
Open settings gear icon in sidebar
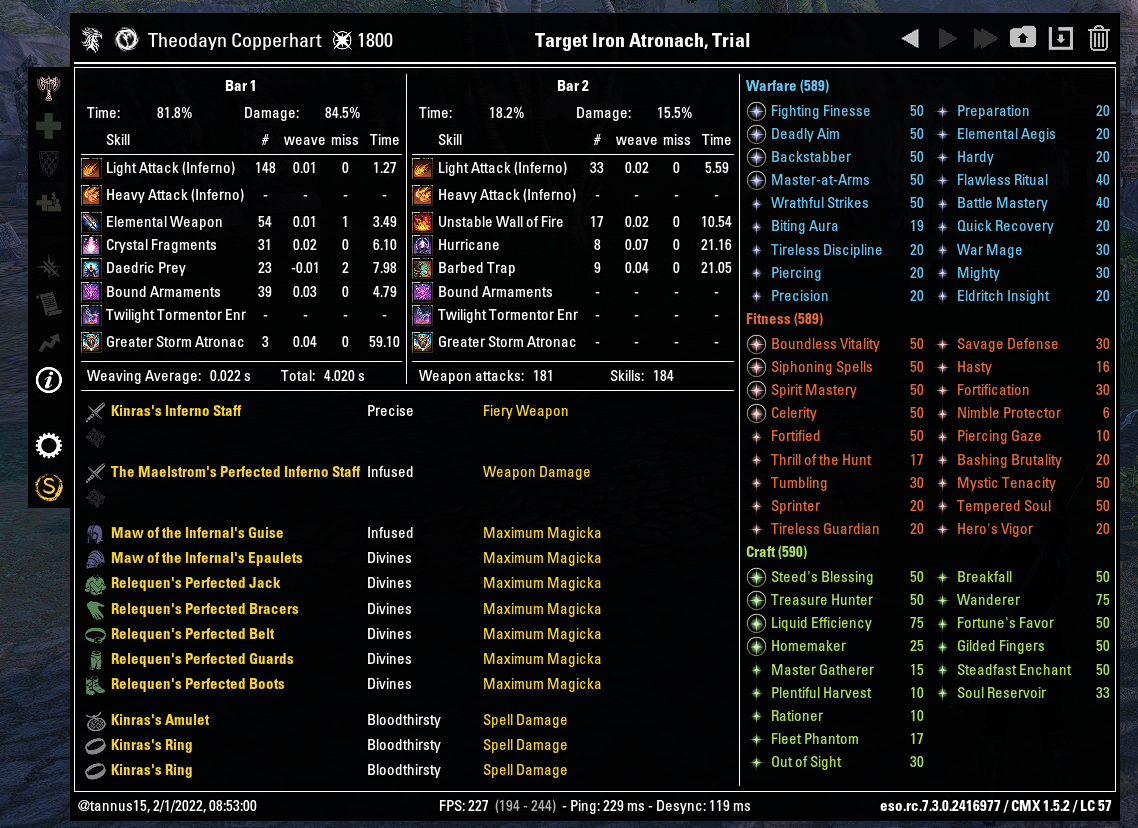coord(49,445)
